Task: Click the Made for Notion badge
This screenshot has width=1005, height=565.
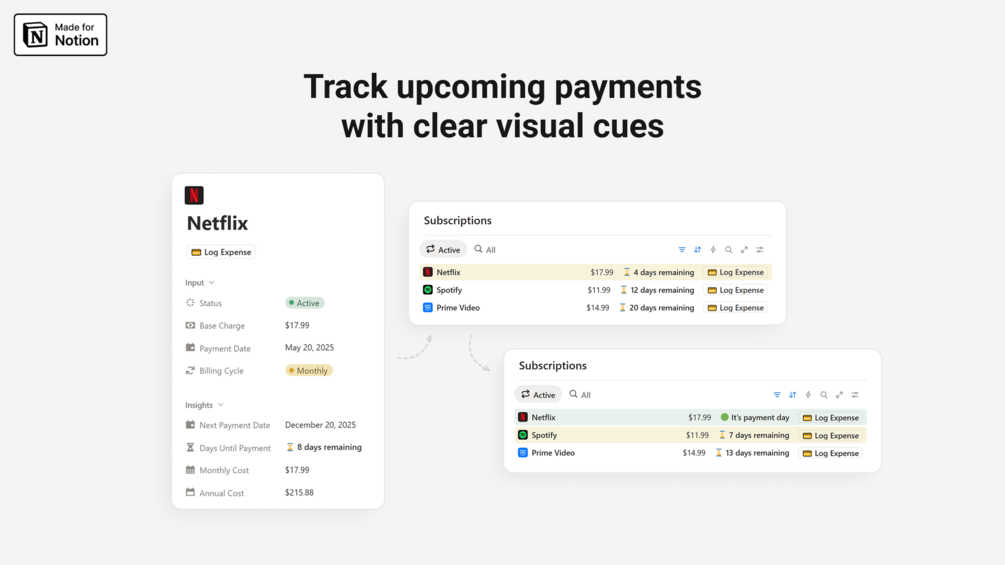Action: click(x=60, y=35)
